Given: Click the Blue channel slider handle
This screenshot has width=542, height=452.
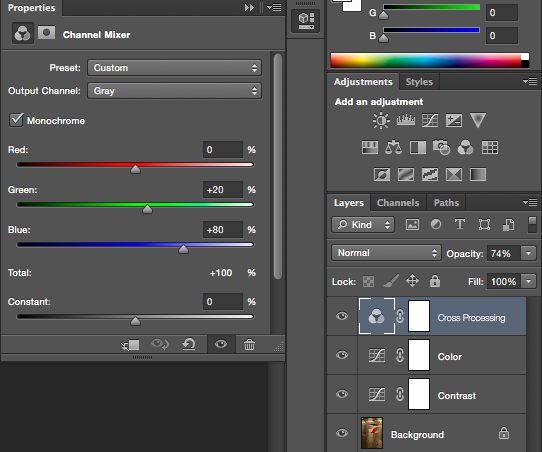Looking at the screenshot, I should tap(183, 249).
